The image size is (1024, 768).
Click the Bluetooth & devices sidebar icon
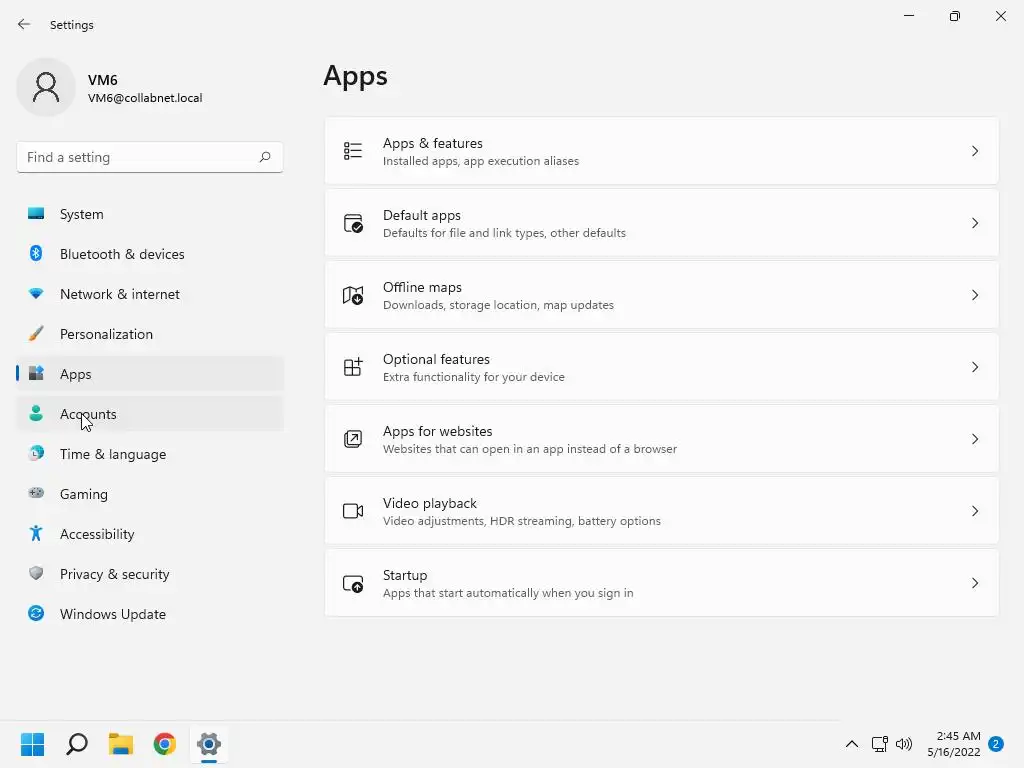[36, 254]
